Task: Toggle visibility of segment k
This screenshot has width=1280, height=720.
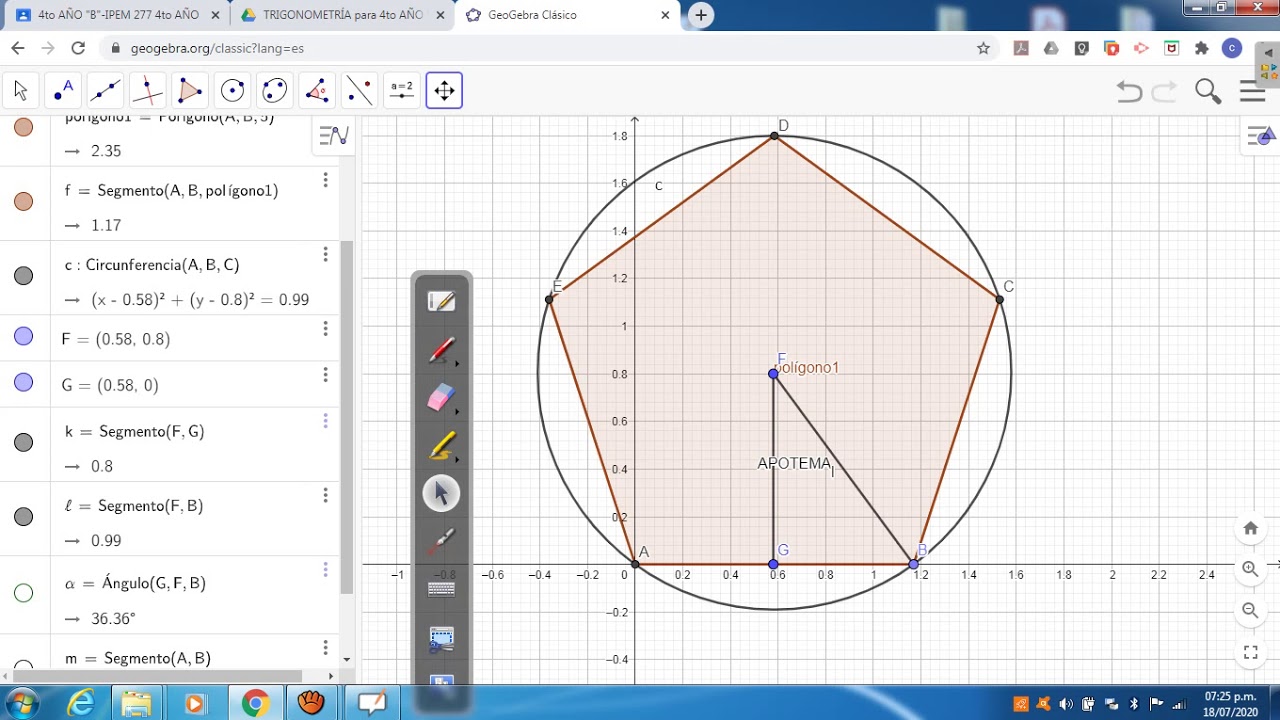Action: coord(24,442)
